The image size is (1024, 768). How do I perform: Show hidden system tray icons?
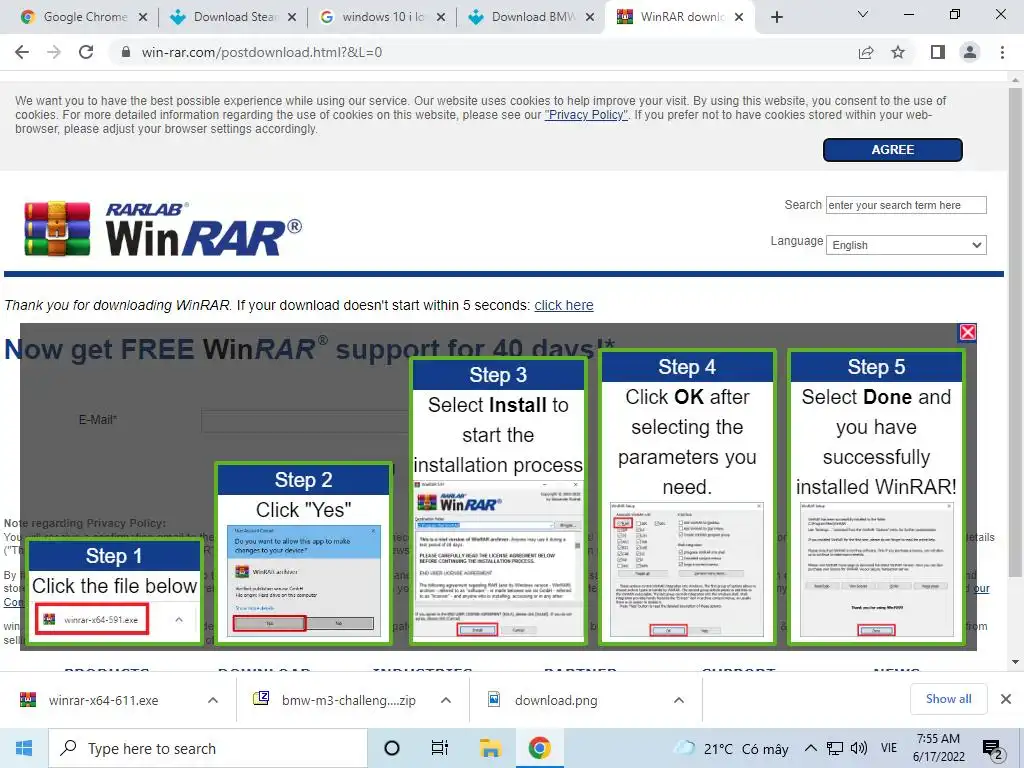pyautogui.click(x=810, y=748)
